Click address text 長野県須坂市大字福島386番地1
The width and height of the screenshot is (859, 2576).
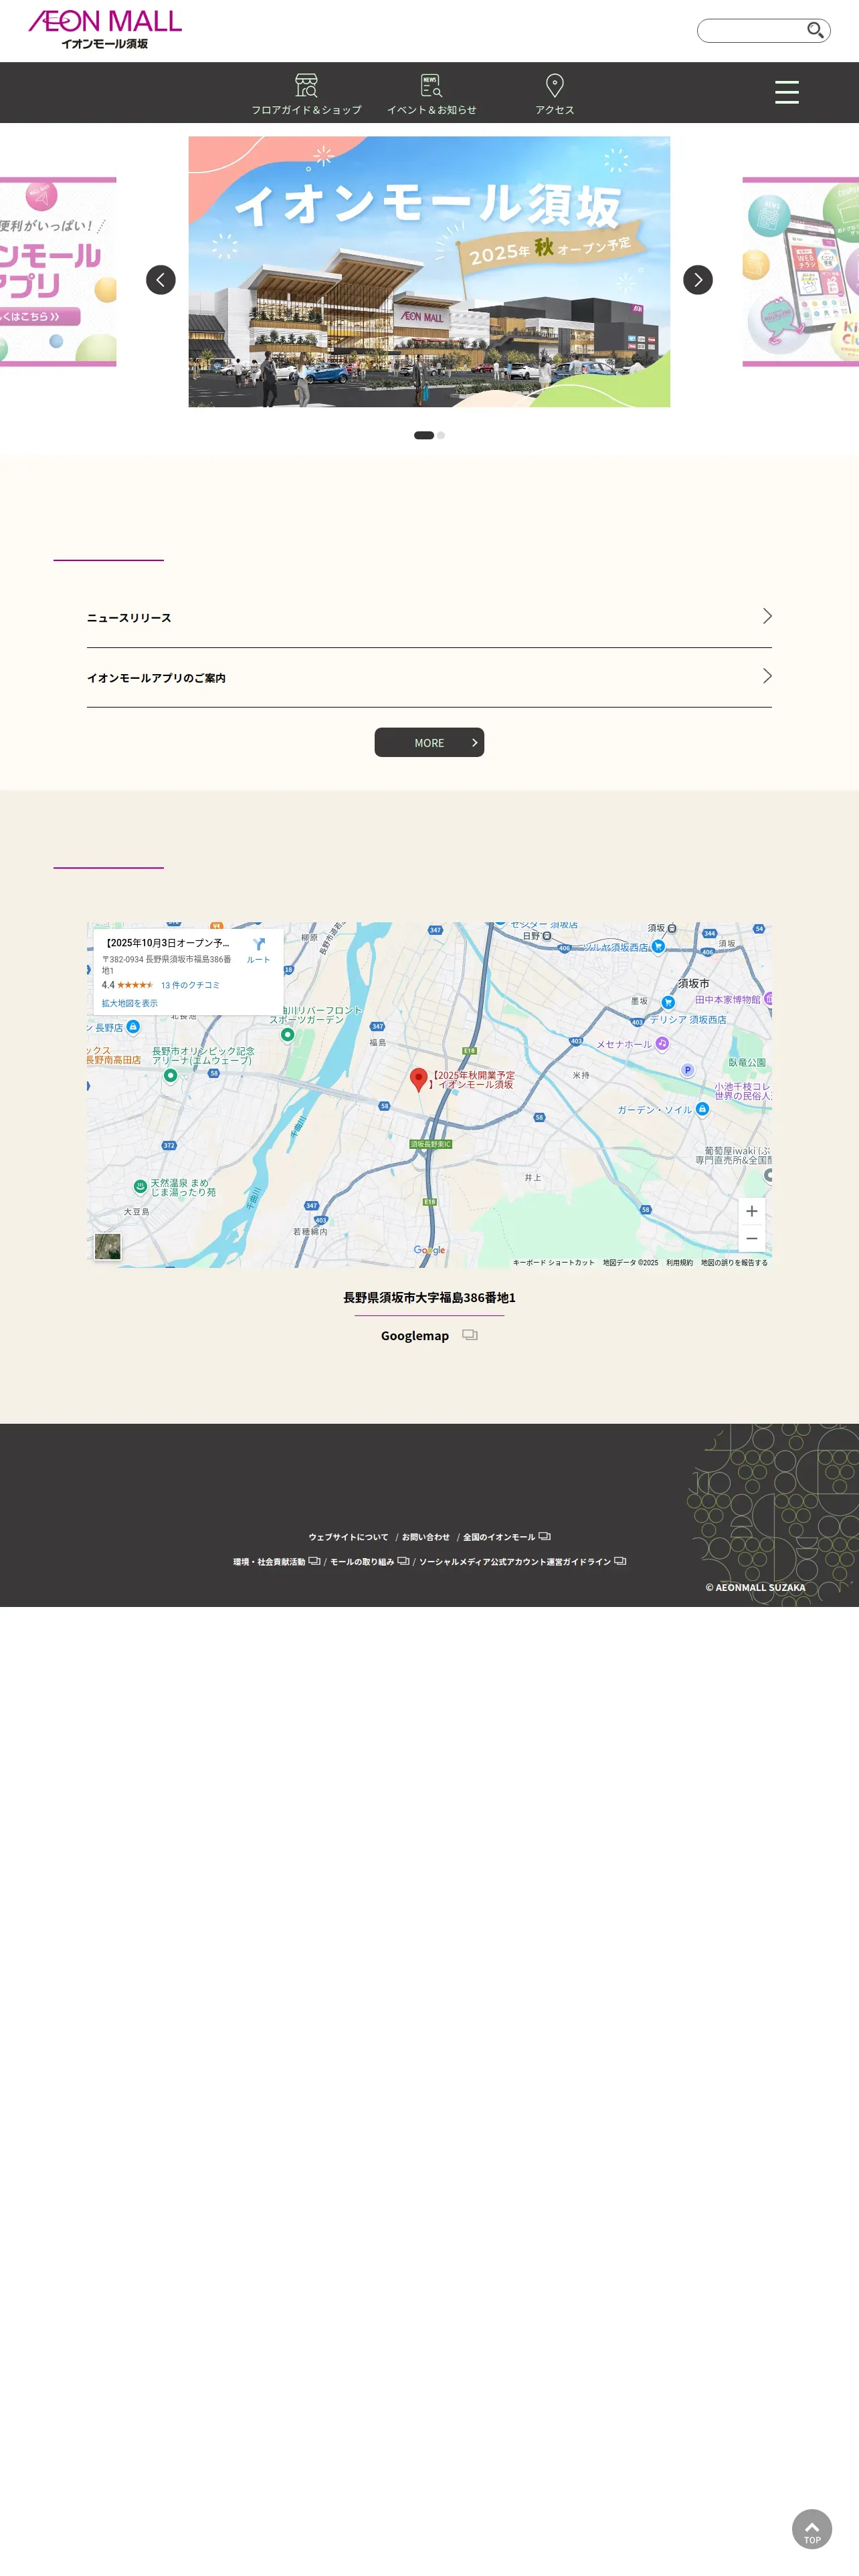tap(429, 1298)
